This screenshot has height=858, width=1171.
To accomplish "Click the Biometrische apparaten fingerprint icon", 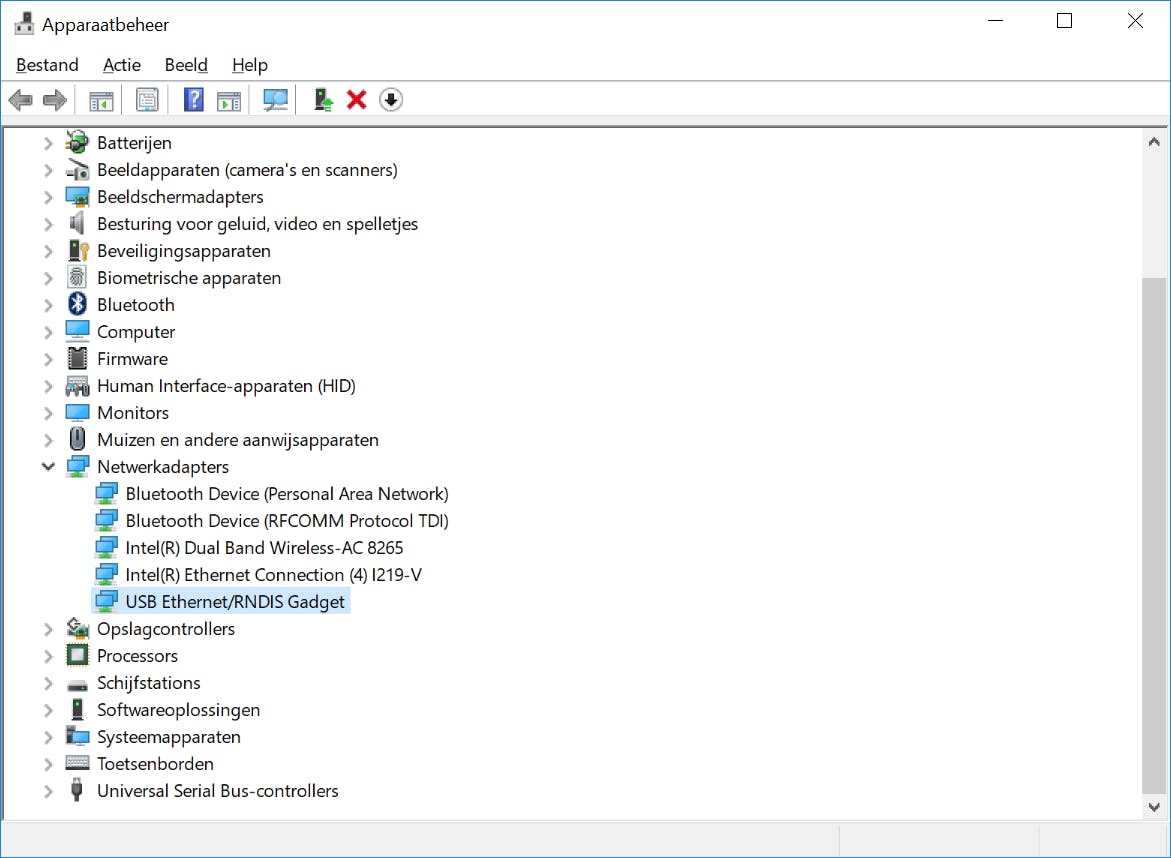I will click(x=76, y=277).
